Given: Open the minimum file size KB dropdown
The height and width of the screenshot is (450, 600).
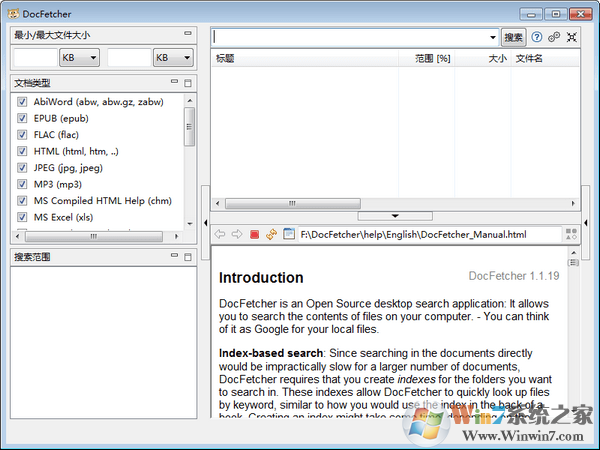Looking at the screenshot, I should tap(79, 58).
